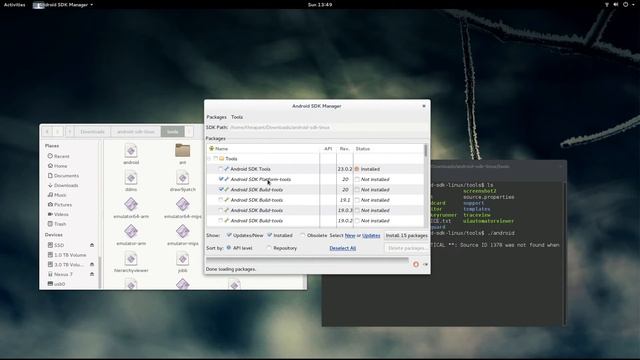
Task: Click the volume icon in top bar
Action: point(616,4)
